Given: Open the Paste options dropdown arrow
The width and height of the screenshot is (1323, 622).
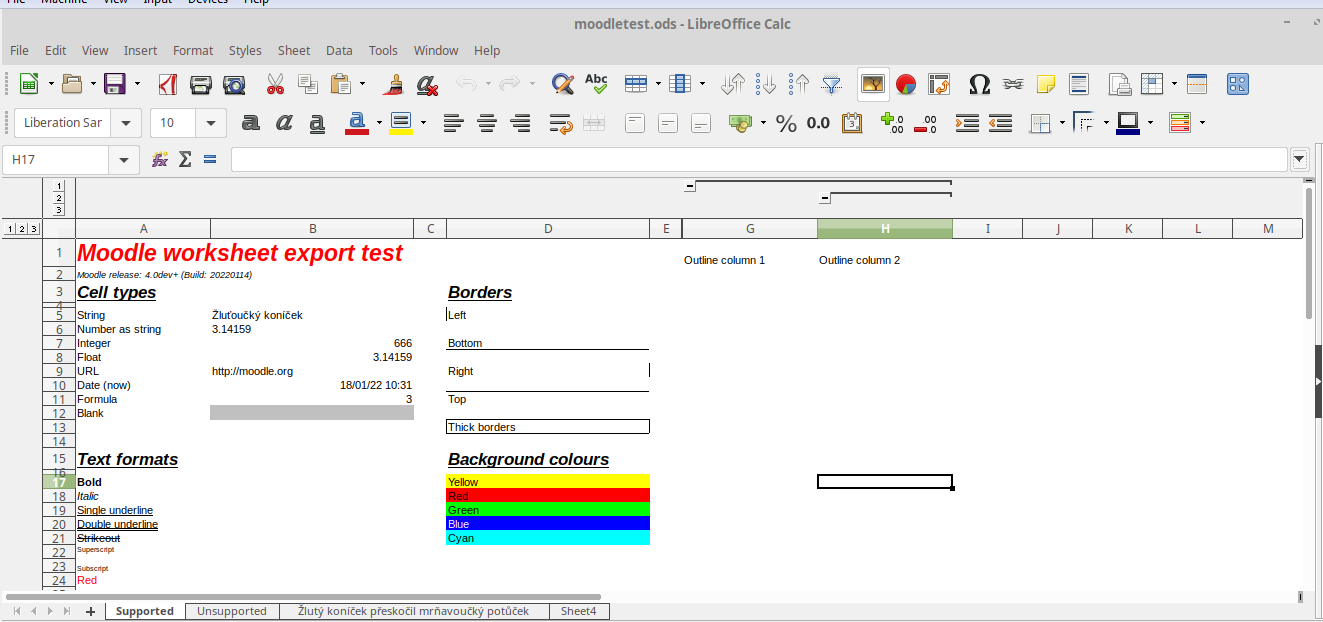Looking at the screenshot, I should (362, 84).
